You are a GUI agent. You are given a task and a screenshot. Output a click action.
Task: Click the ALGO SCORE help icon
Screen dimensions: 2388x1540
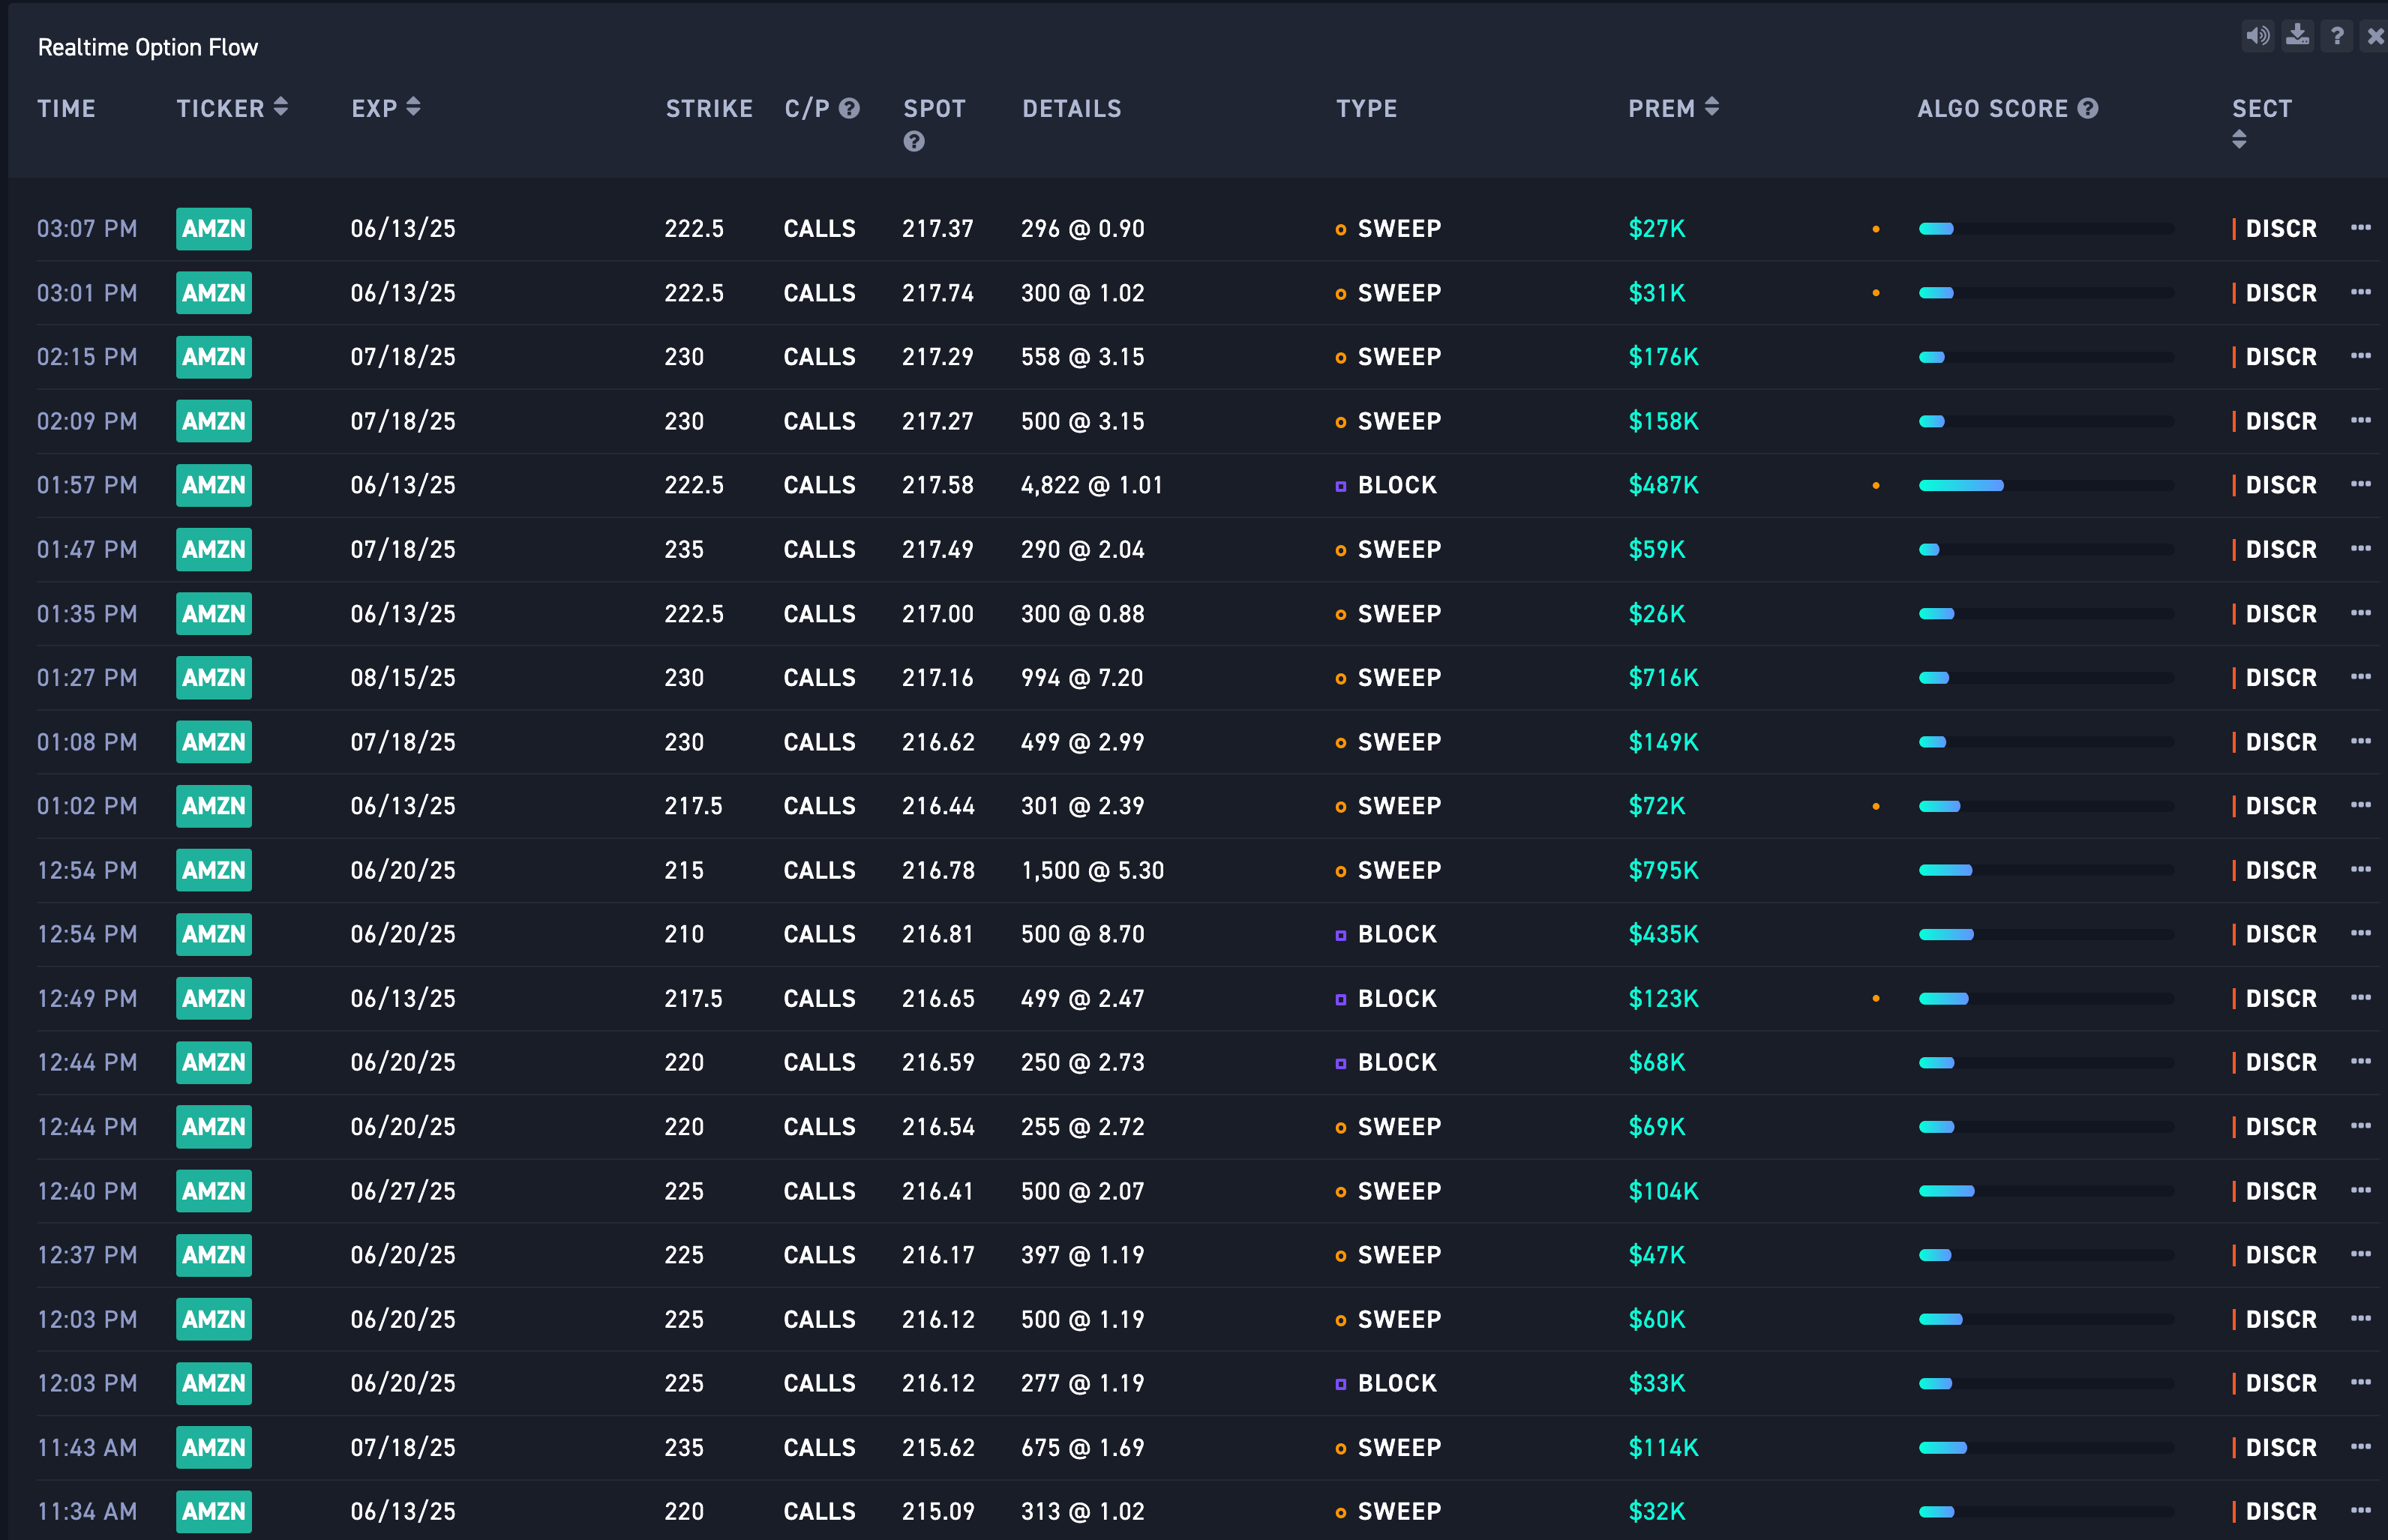tap(2087, 108)
